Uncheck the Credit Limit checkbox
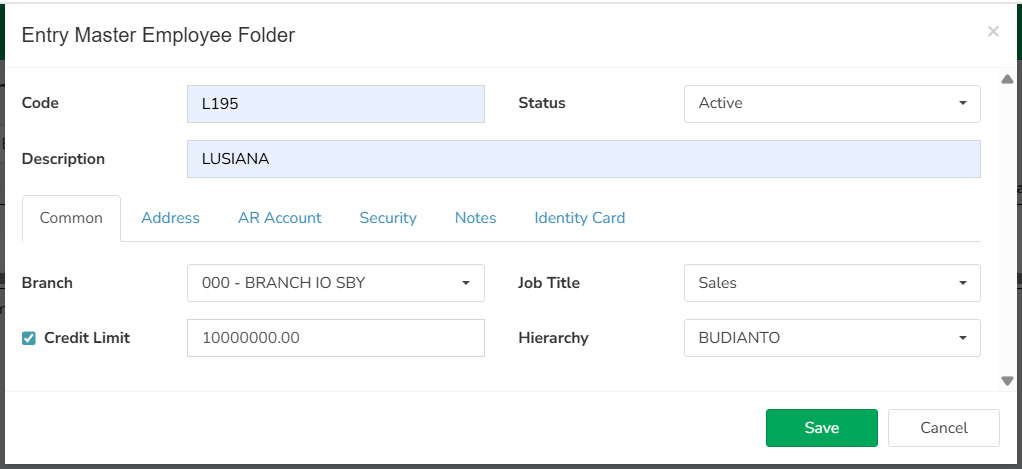 29,338
